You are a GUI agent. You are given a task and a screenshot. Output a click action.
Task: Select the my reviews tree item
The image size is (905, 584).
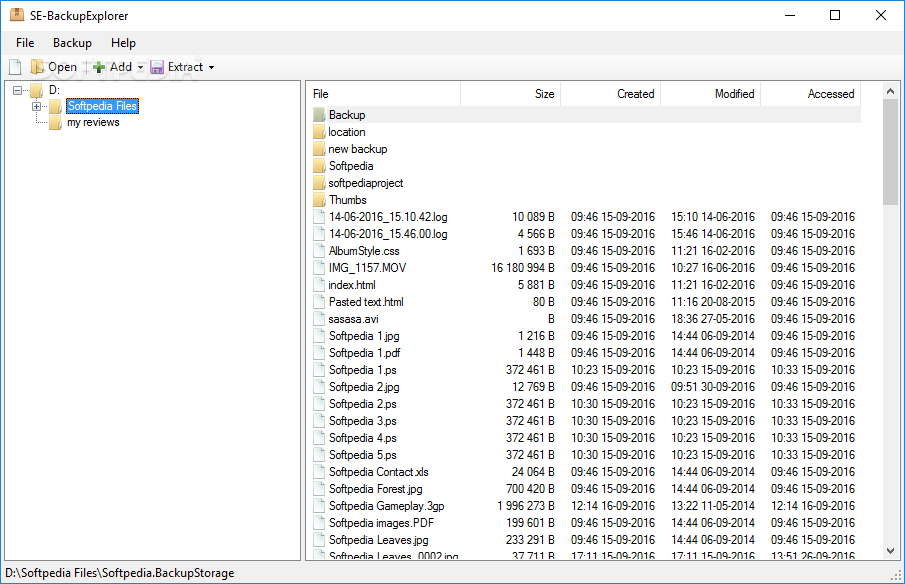pos(93,122)
